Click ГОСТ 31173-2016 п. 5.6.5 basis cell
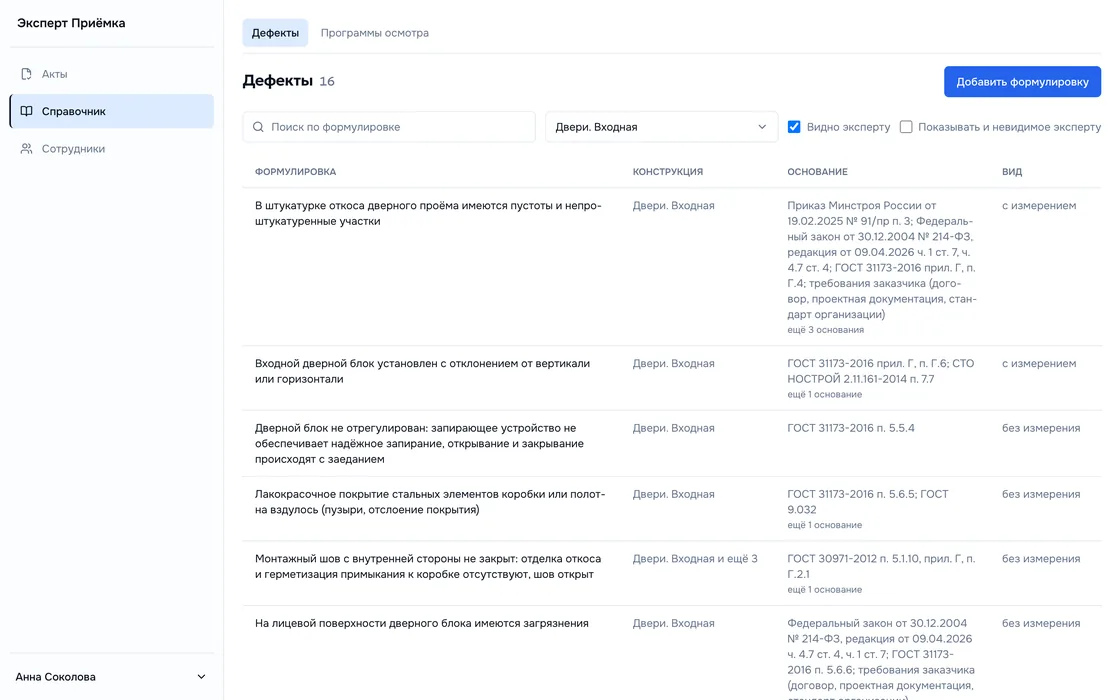The height and width of the screenshot is (700, 1120). [868, 502]
